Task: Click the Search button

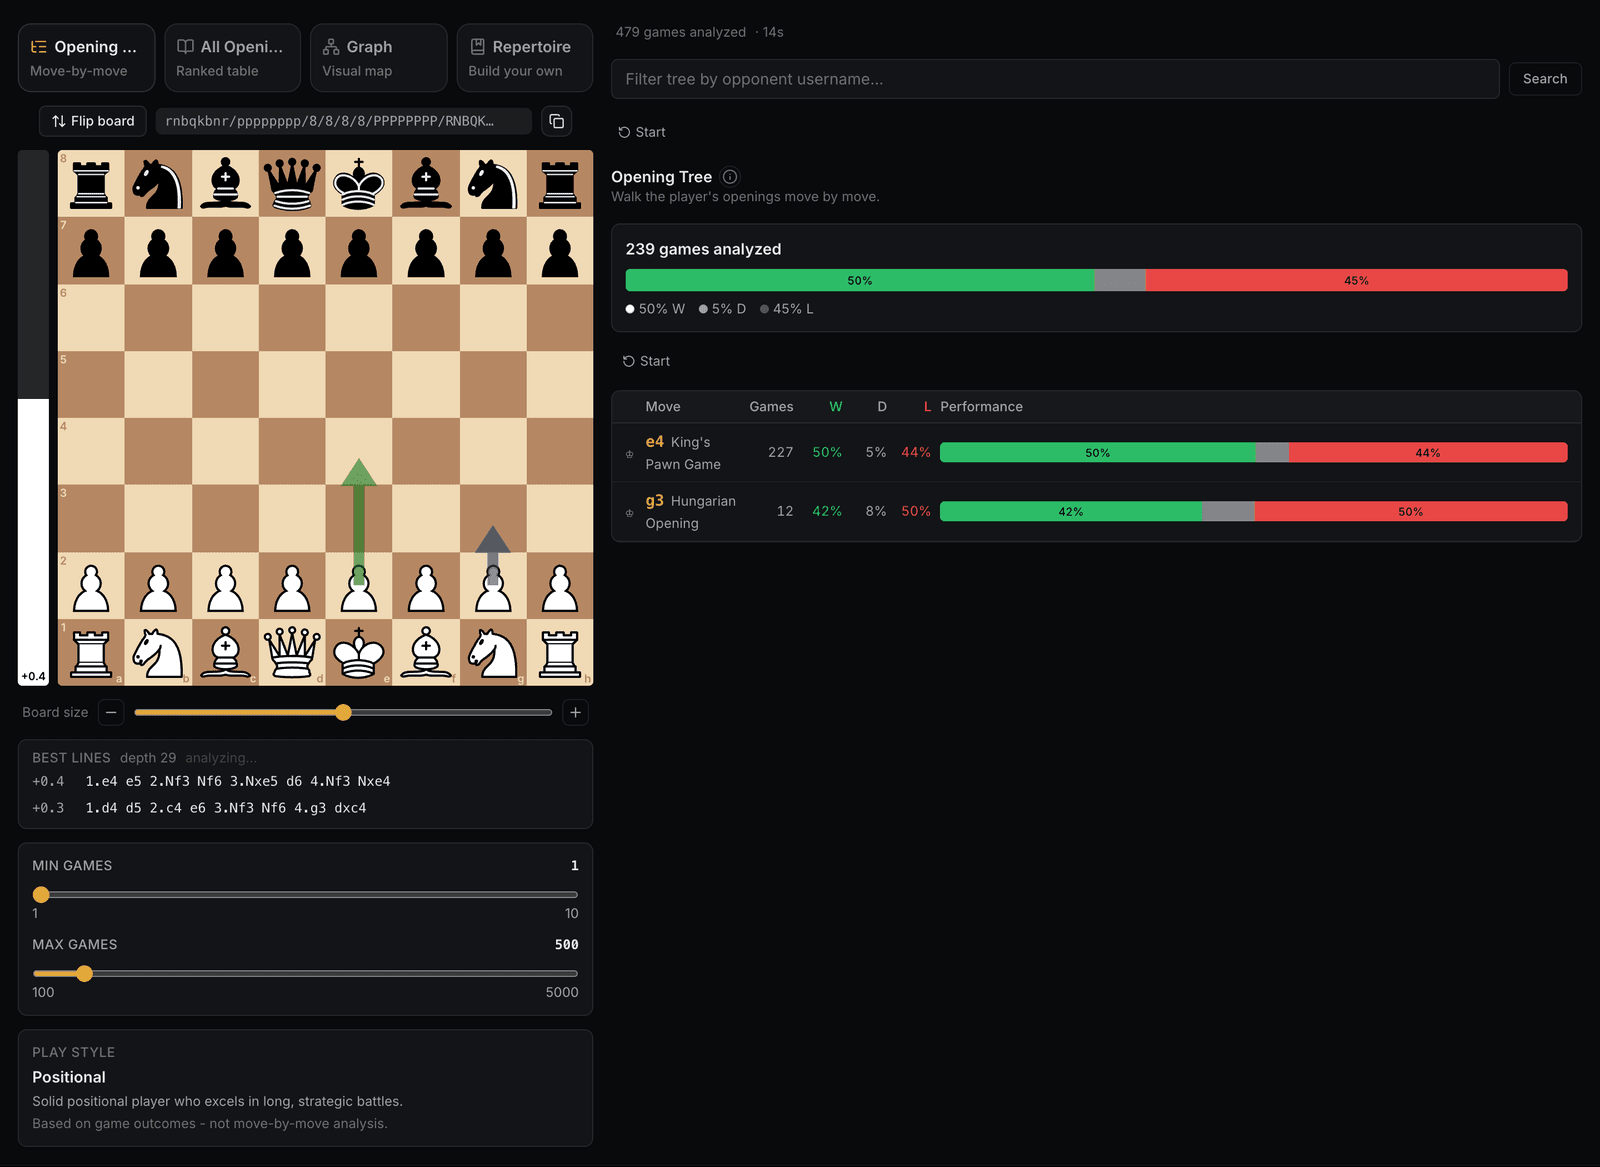Action: tap(1544, 79)
